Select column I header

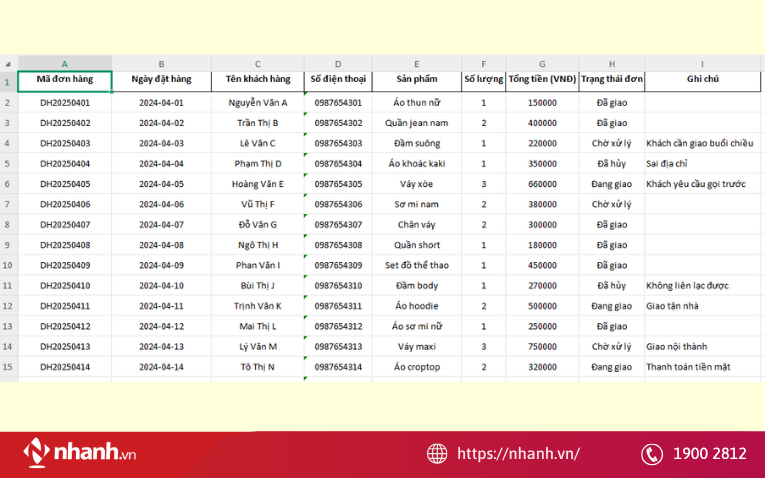(703, 64)
